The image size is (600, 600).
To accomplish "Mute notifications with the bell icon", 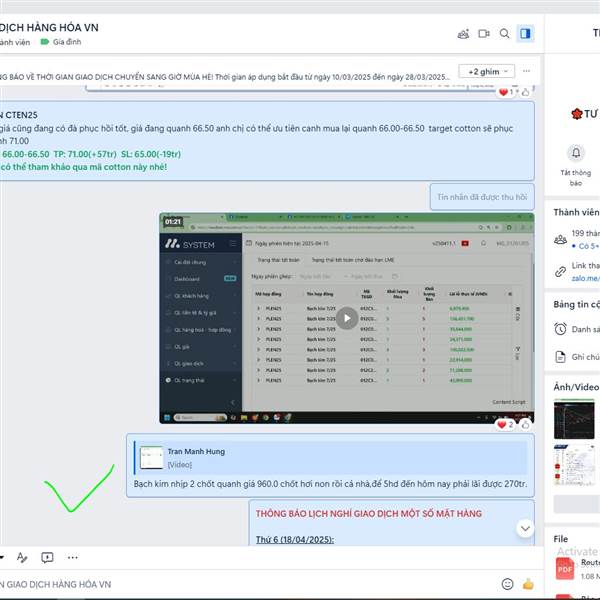I will (x=576, y=153).
